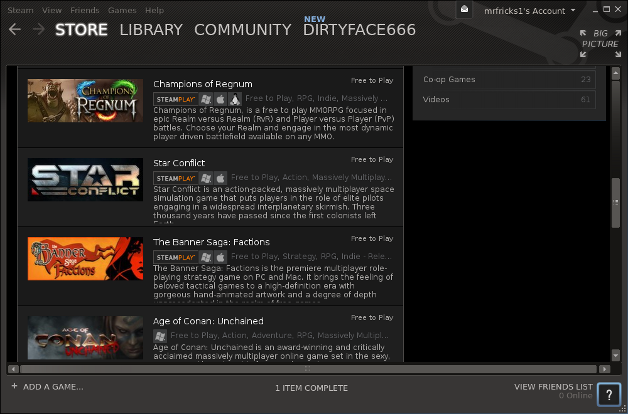The width and height of the screenshot is (628, 414).
Task: Open the help question mark button
Action: pos(609,395)
